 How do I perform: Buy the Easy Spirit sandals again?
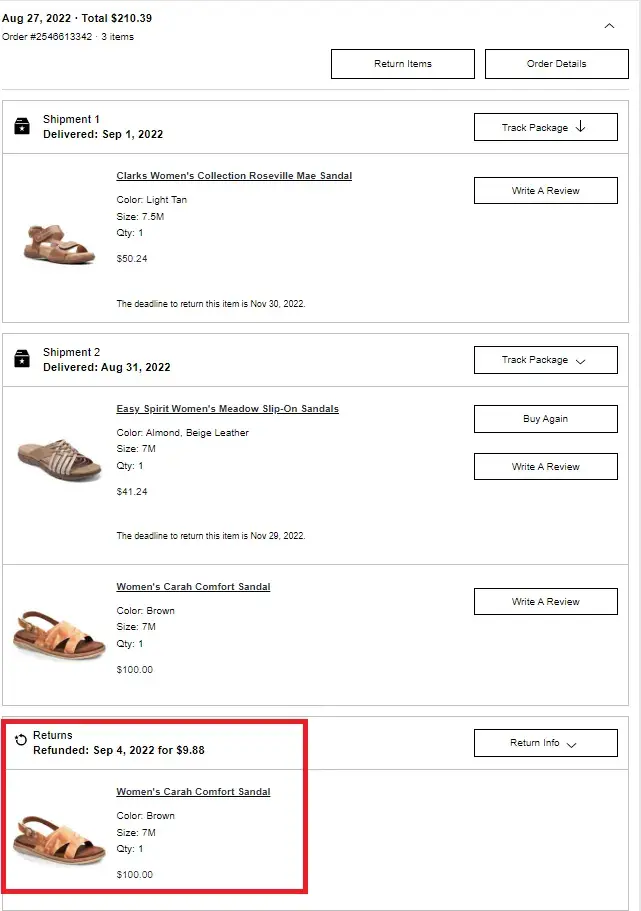pos(545,419)
